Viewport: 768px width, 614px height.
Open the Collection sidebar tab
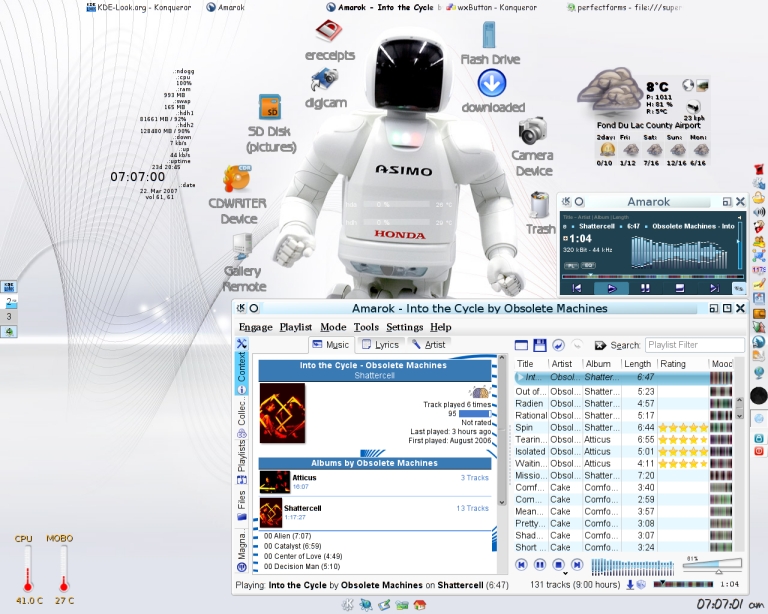tap(241, 418)
